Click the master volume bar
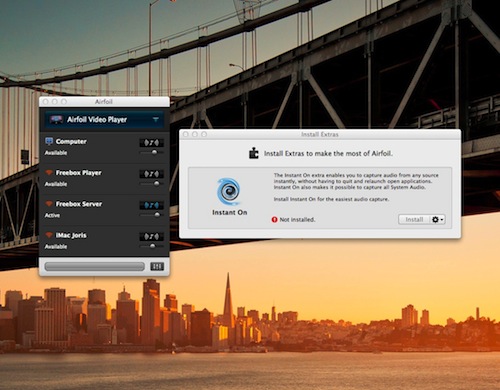The height and width of the screenshot is (390, 500). [95, 266]
